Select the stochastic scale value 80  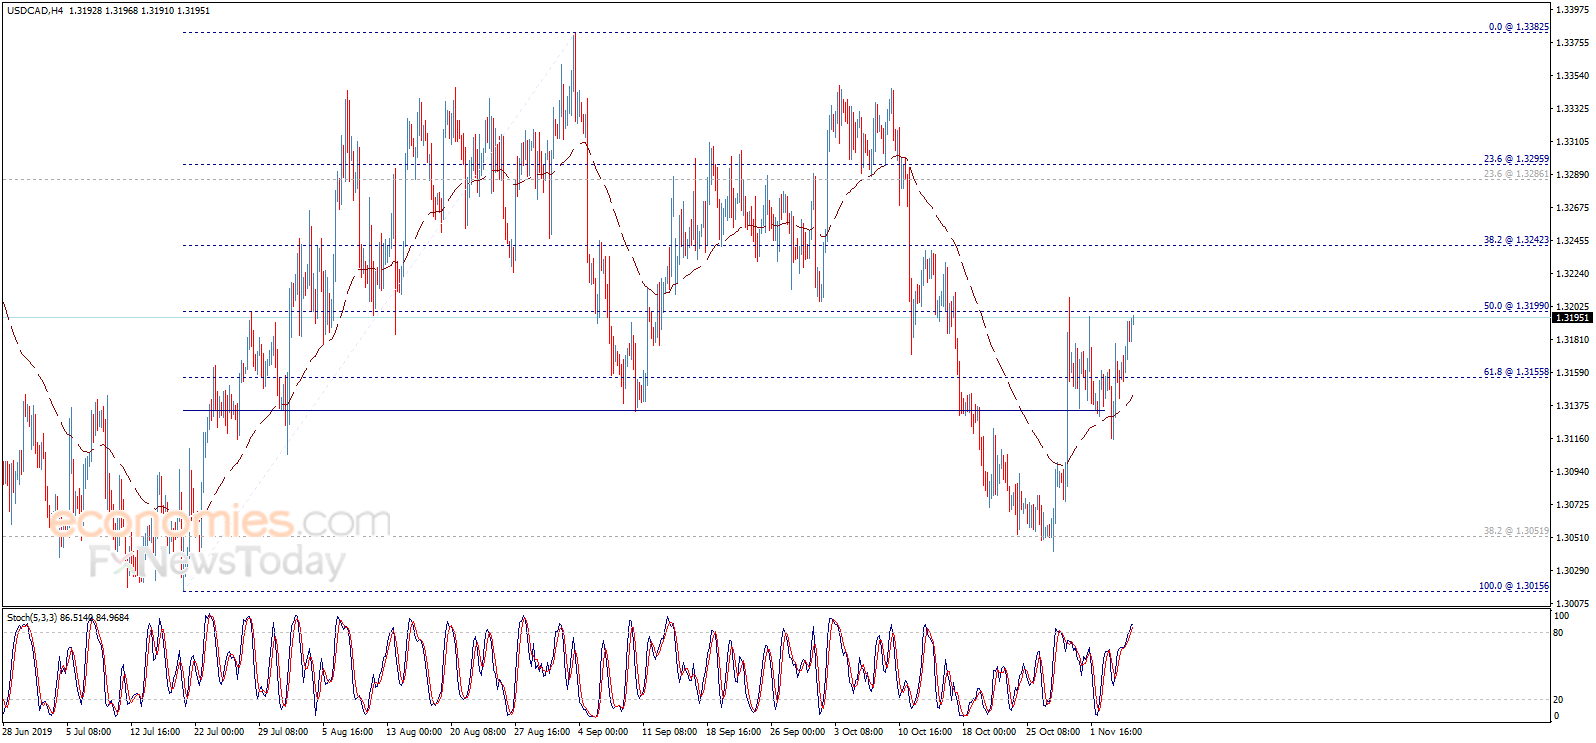click(x=1558, y=633)
